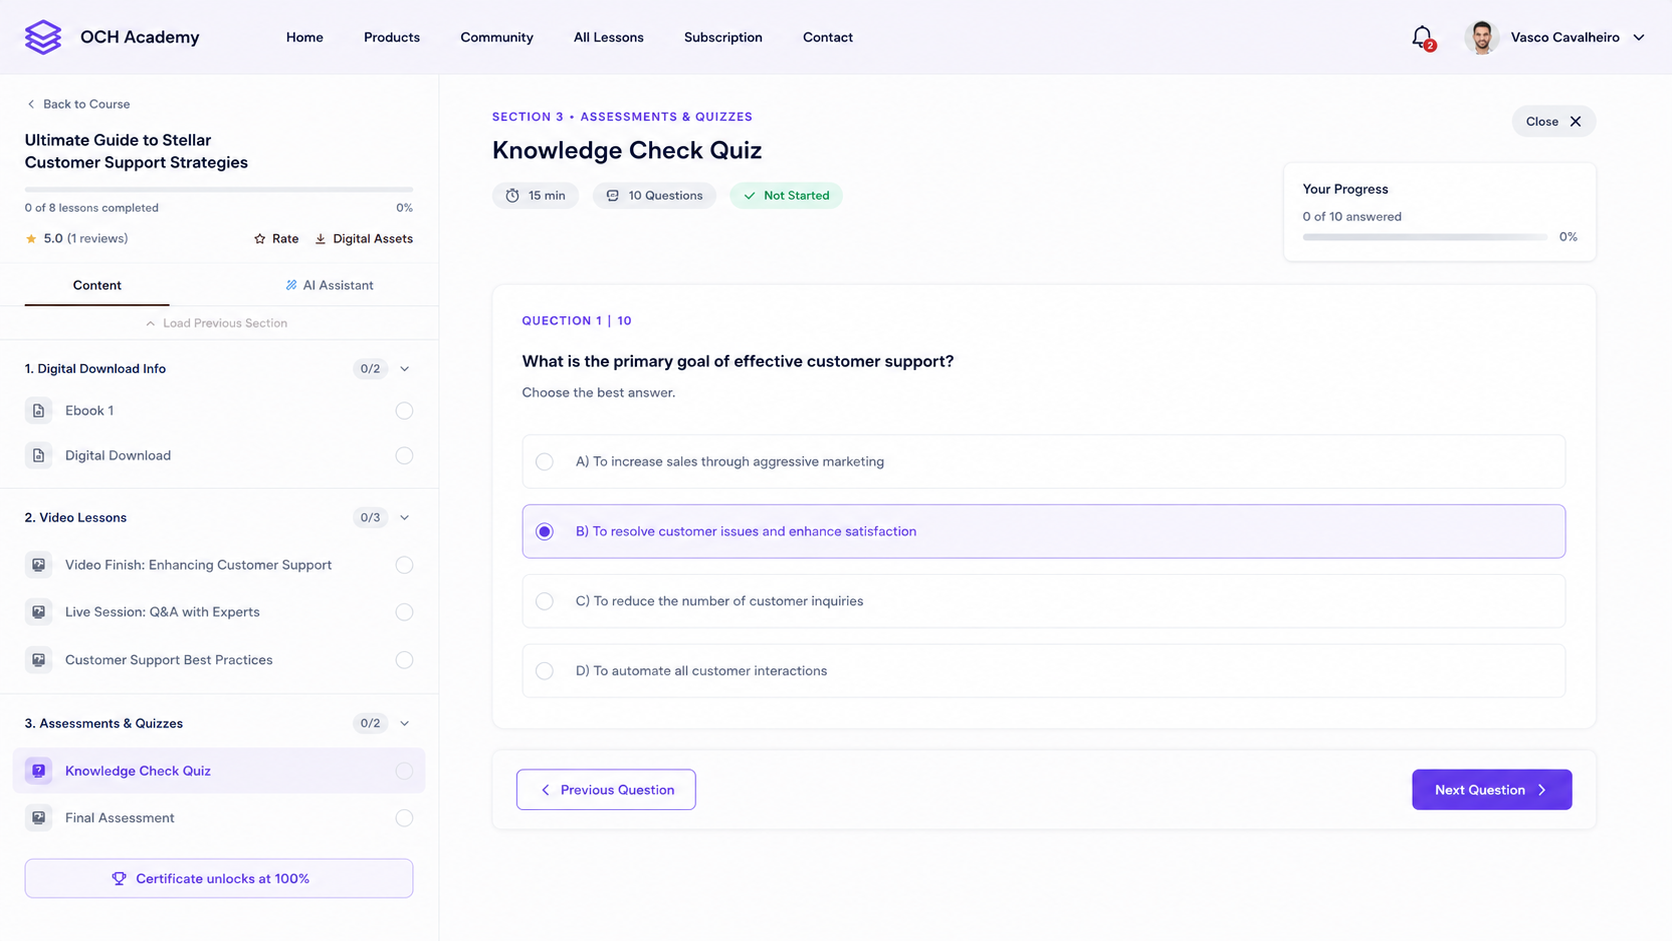Mark Ebook 1 as complete
The width and height of the screenshot is (1672, 941).
click(404, 411)
